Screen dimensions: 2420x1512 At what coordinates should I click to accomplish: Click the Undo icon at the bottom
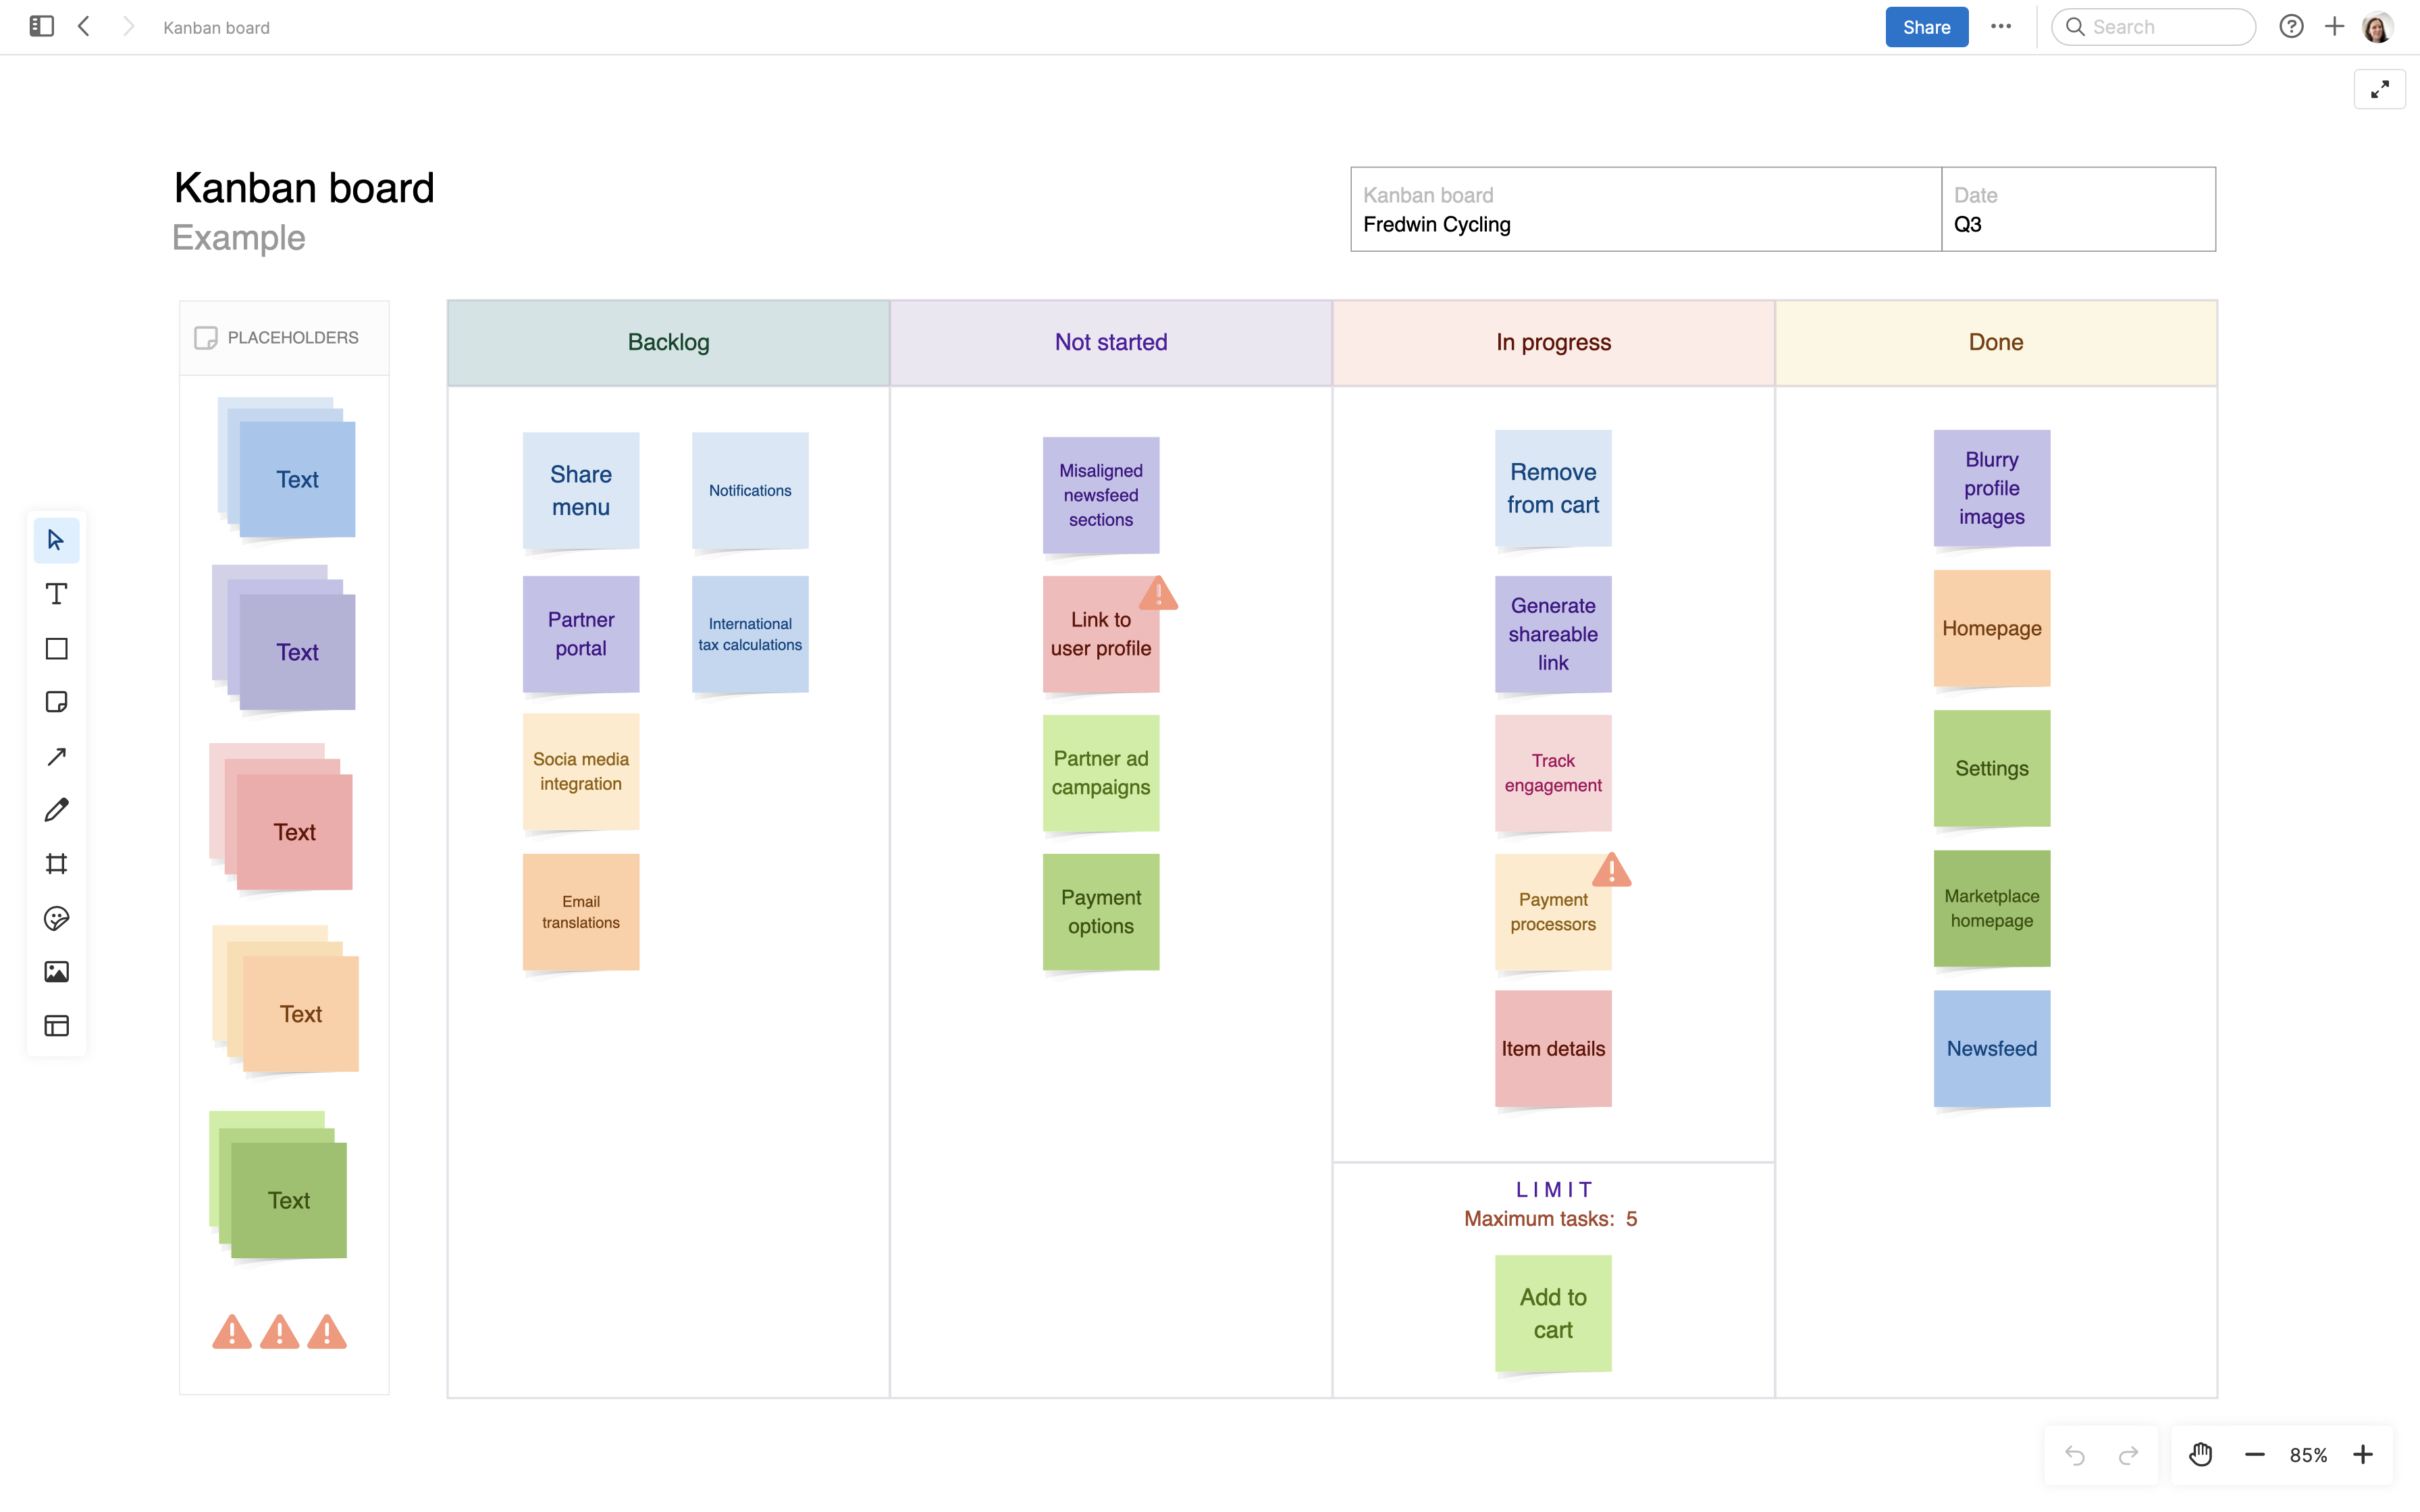[x=2075, y=1454]
